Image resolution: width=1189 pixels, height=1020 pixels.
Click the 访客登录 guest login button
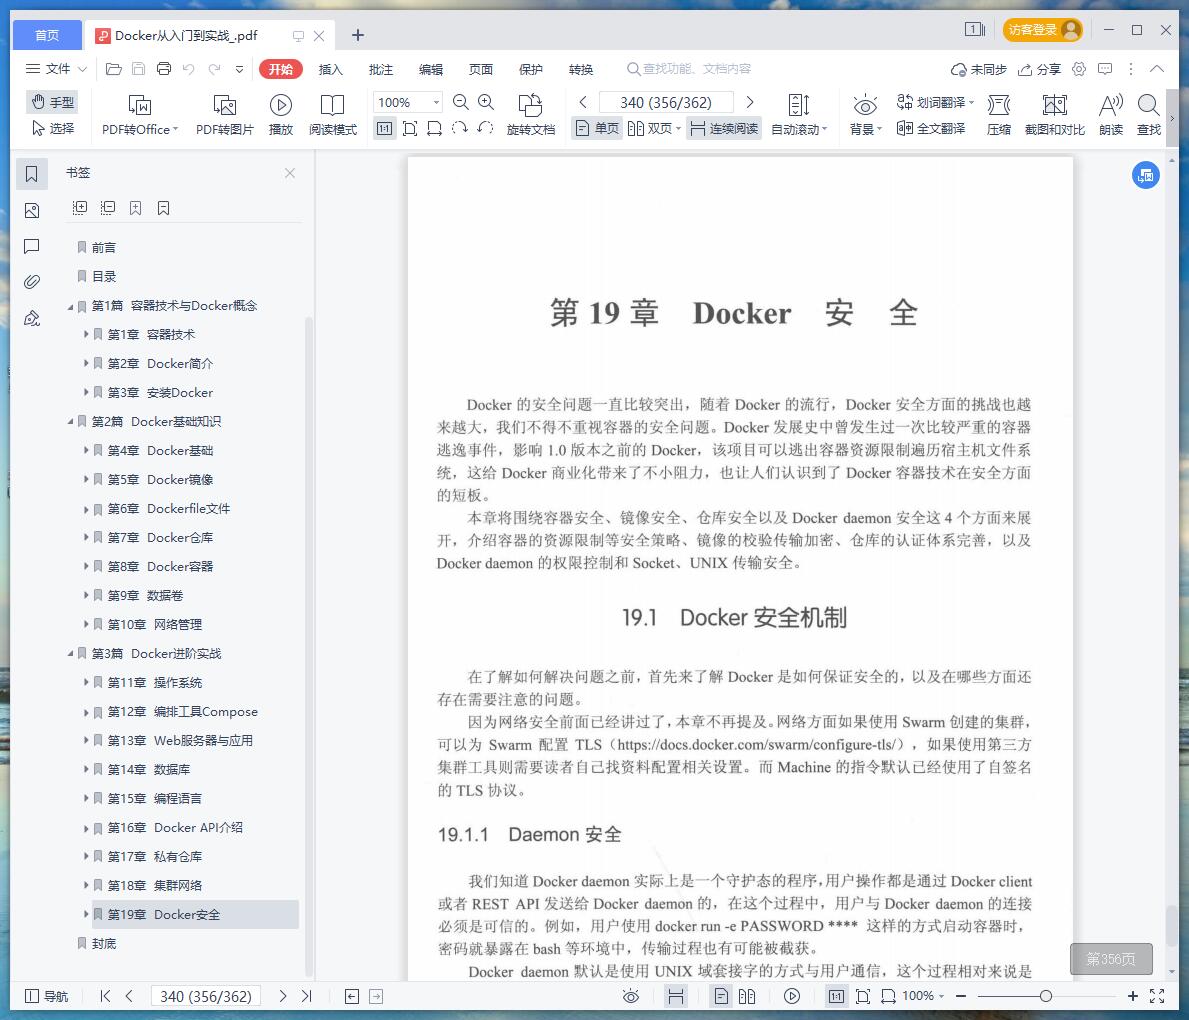pyautogui.click(x=1043, y=30)
